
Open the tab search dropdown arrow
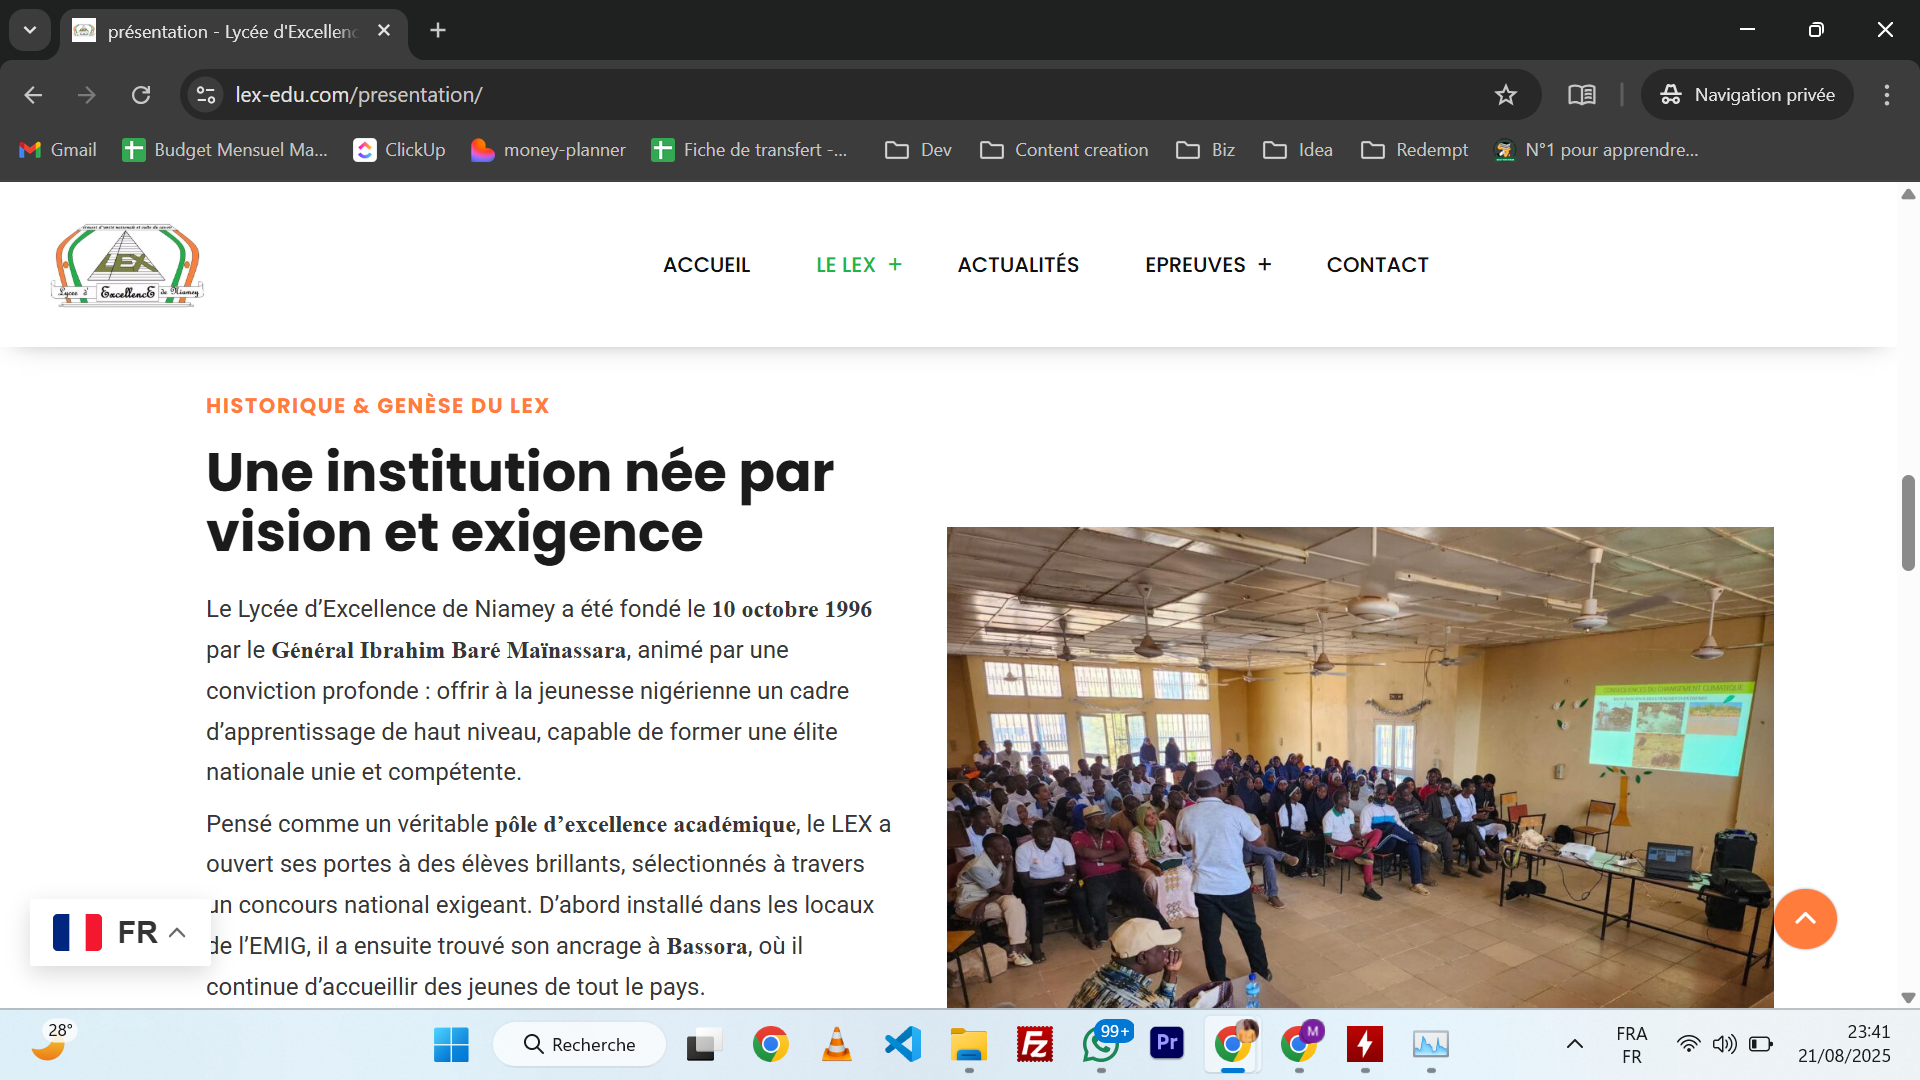(30, 30)
